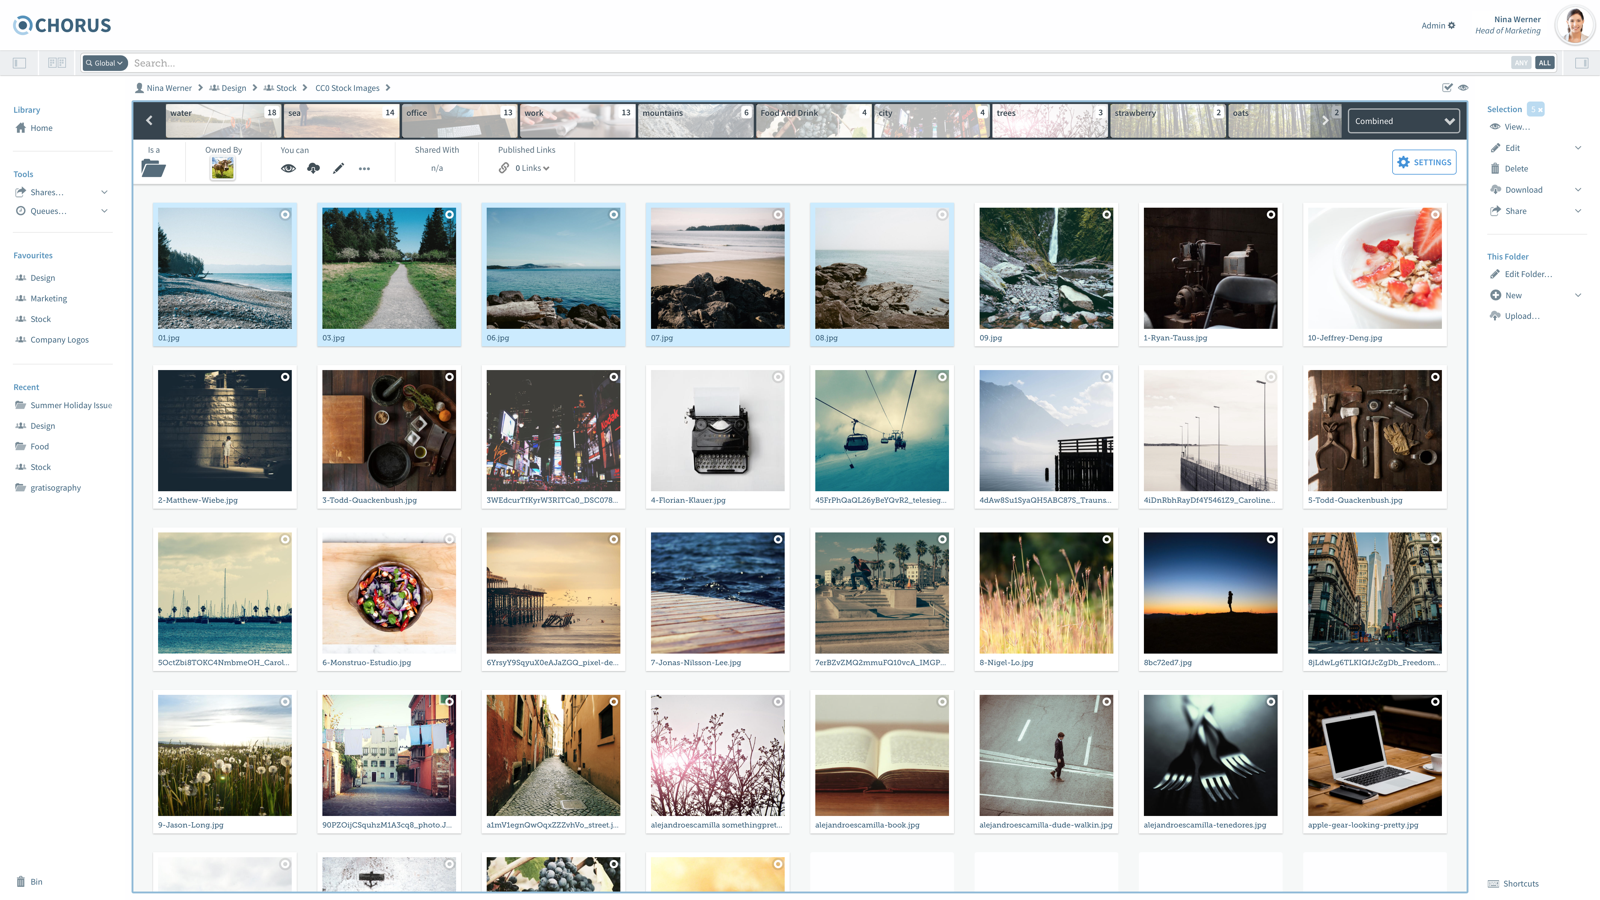The width and height of the screenshot is (1600, 900).
Task: Open the more options ellipsis icon
Action: [364, 169]
